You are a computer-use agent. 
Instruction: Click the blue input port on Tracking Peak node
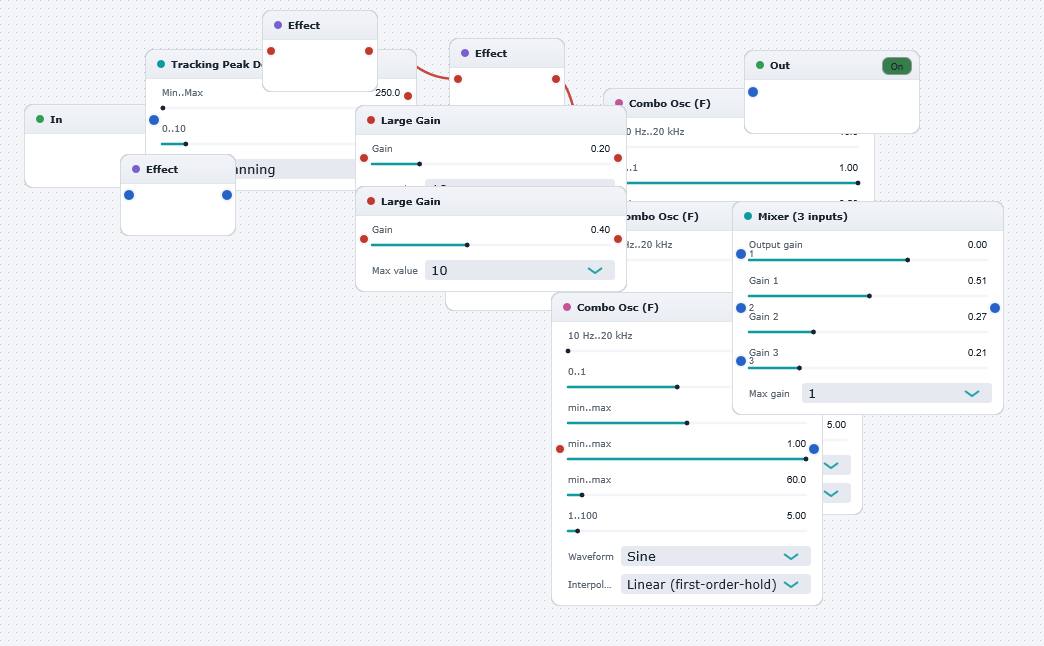click(154, 120)
